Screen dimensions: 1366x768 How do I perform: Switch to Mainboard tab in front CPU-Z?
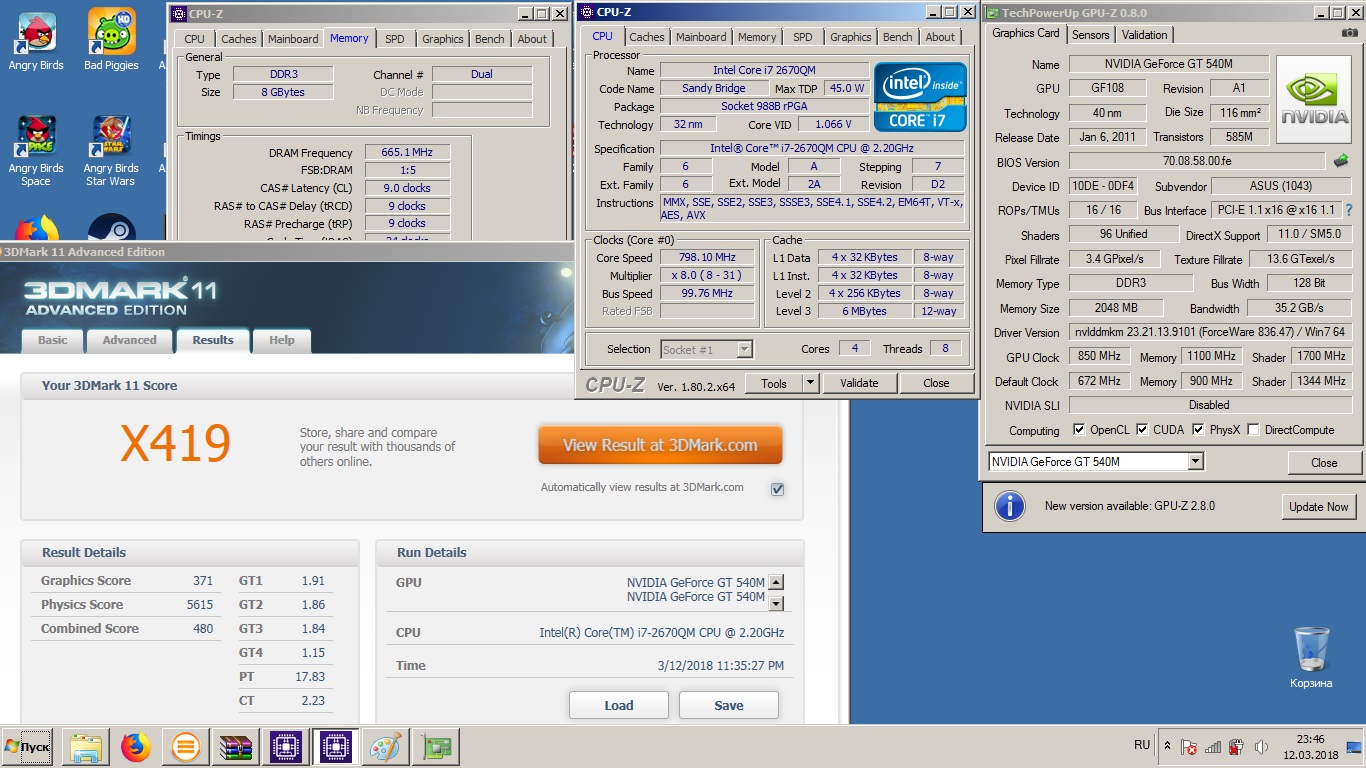click(701, 37)
